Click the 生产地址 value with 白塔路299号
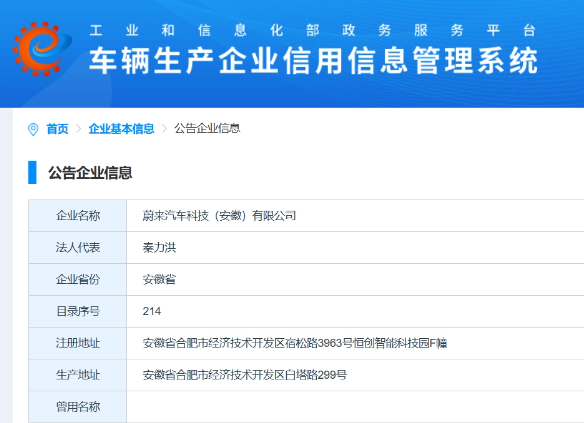Image resolution: width=584 pixels, height=423 pixels. click(x=245, y=375)
